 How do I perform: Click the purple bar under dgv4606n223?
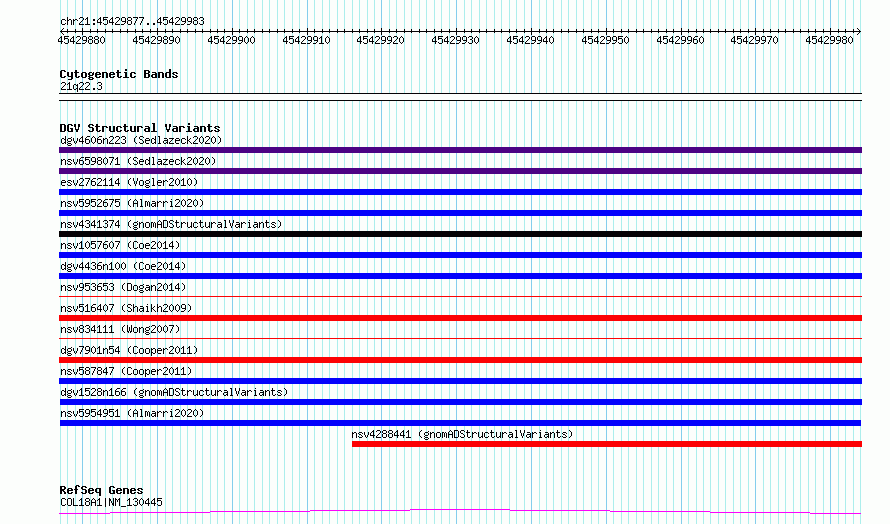click(x=460, y=150)
